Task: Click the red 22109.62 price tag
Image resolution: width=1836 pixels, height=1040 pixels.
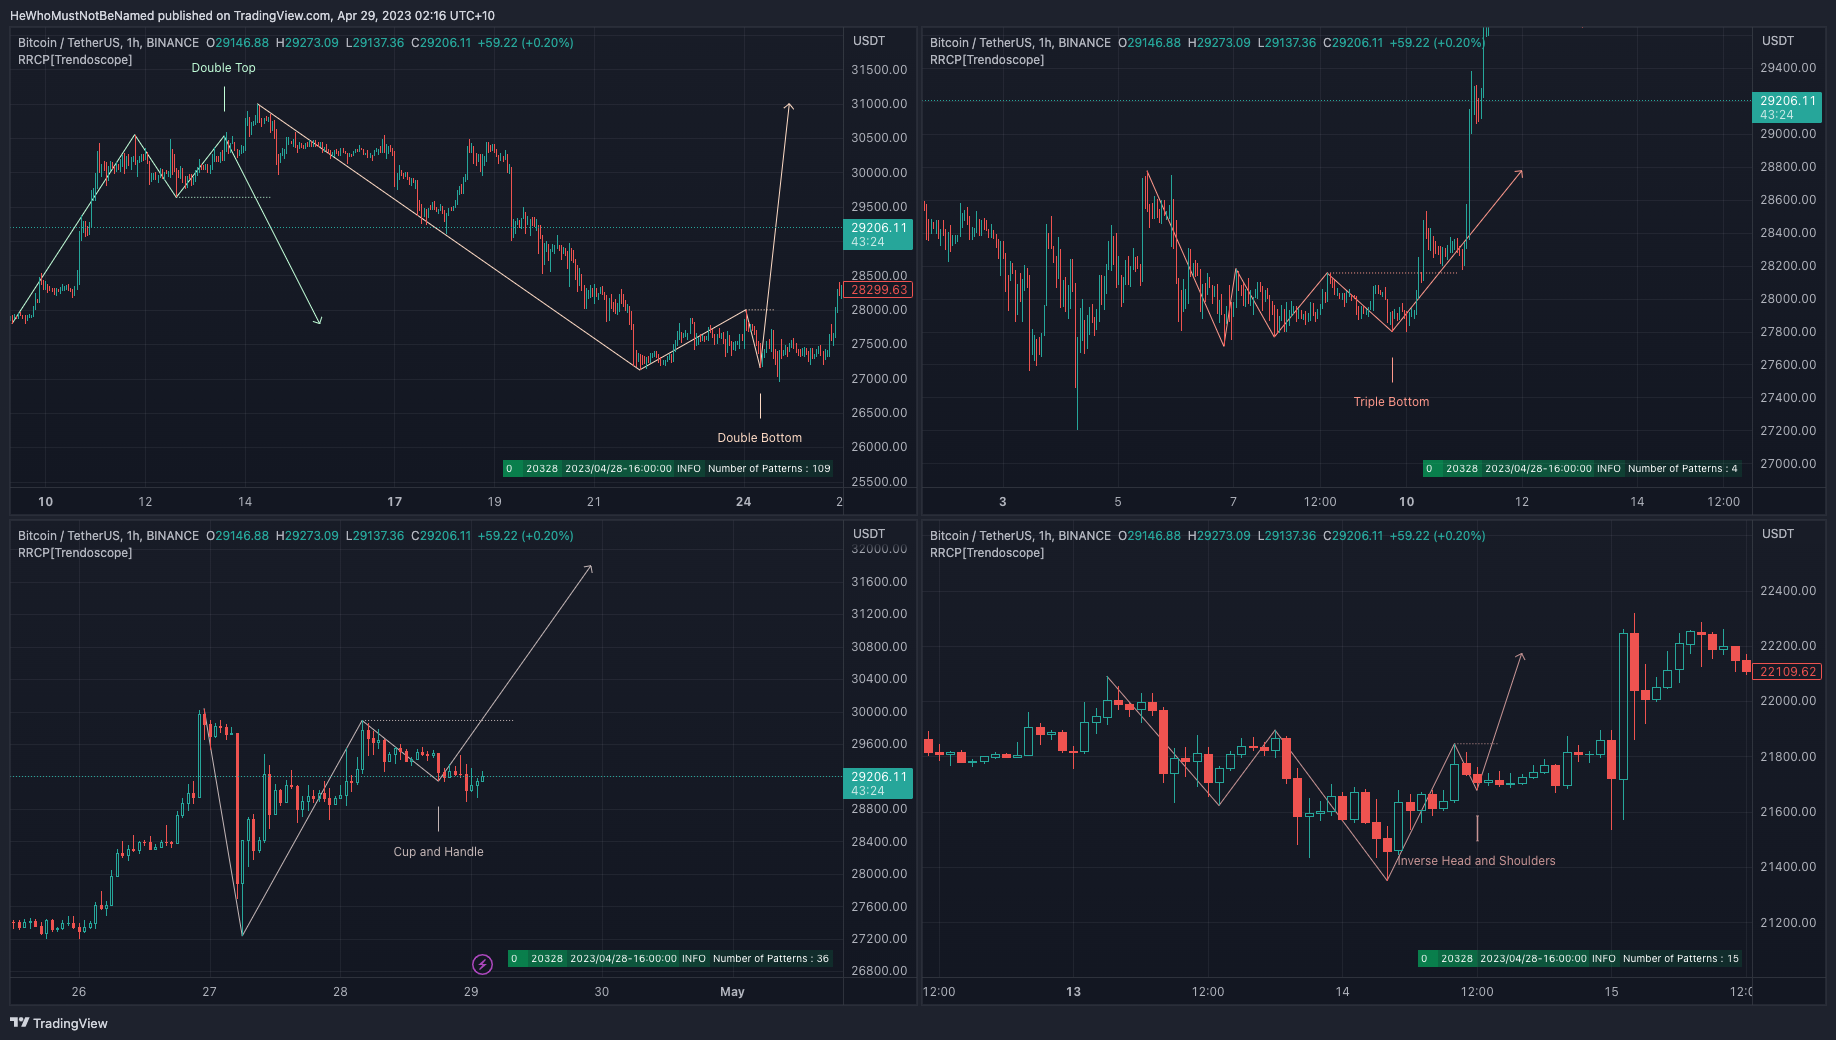Action: (x=1788, y=672)
